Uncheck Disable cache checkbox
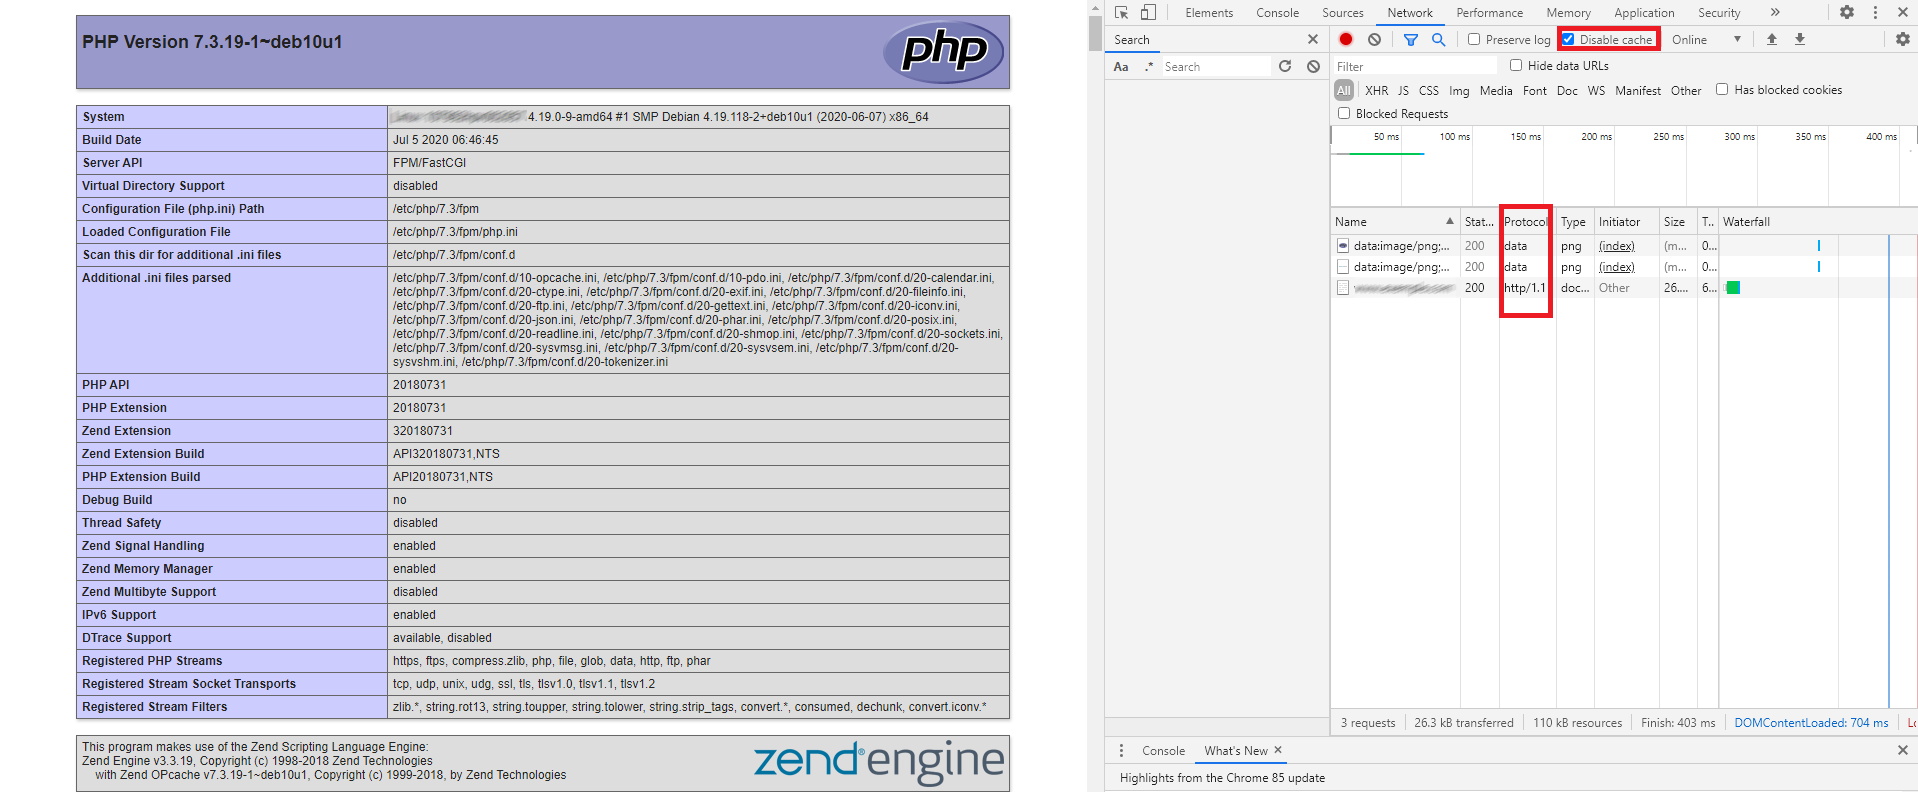The height and width of the screenshot is (792, 1918). click(1568, 39)
